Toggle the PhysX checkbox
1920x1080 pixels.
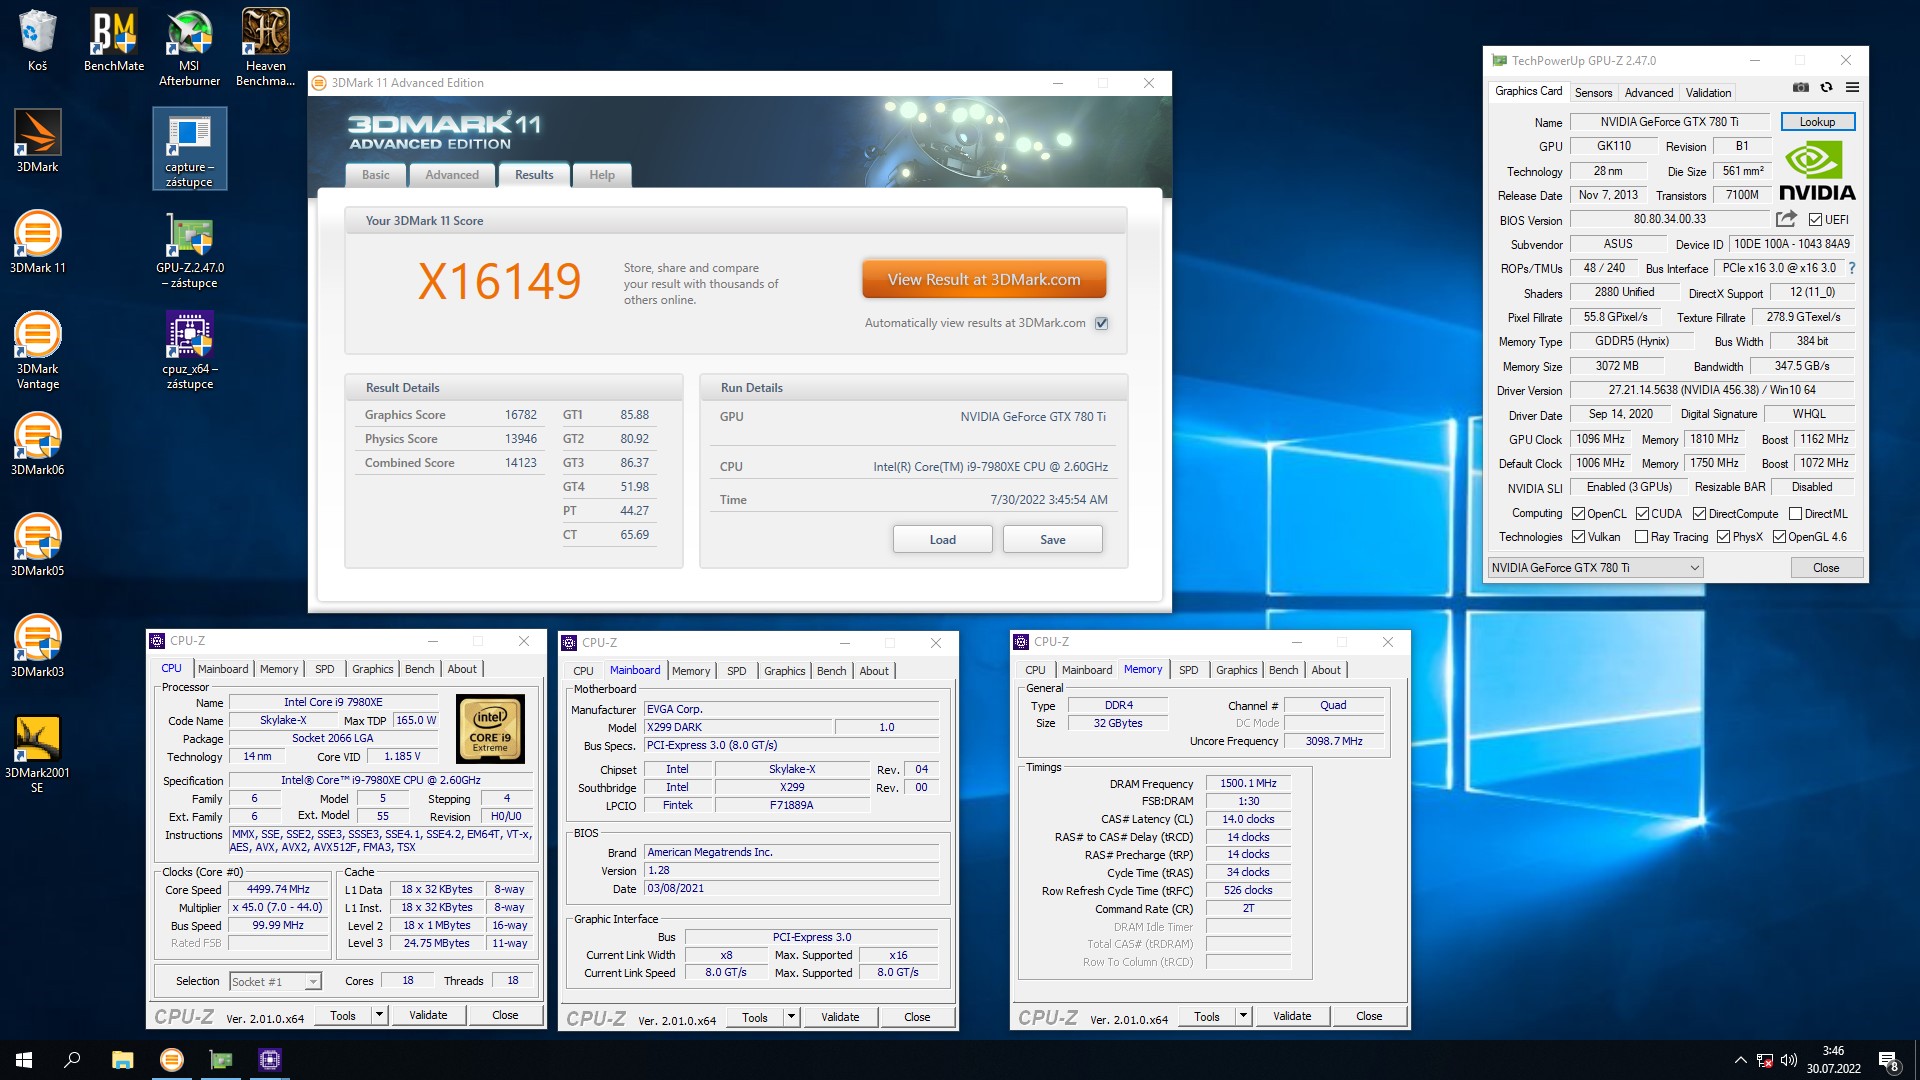(1723, 537)
